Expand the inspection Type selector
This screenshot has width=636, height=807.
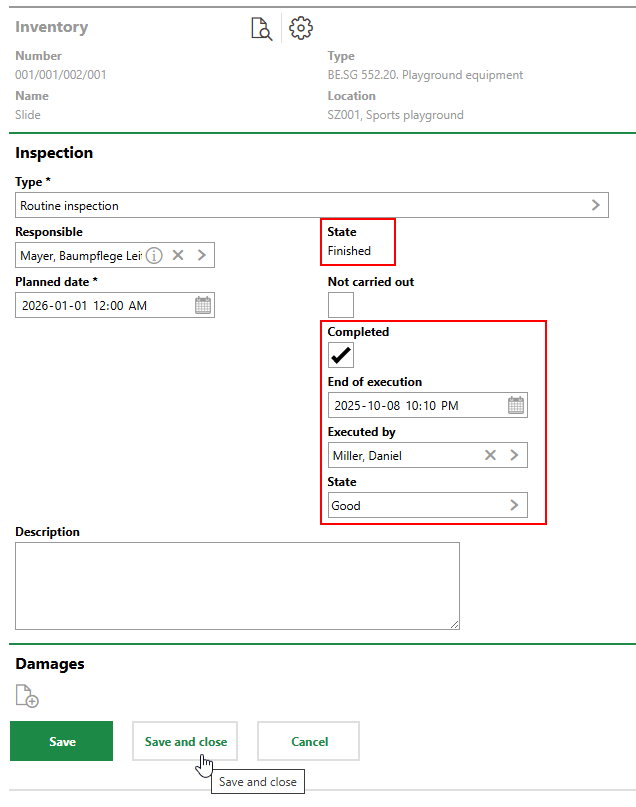tap(596, 205)
